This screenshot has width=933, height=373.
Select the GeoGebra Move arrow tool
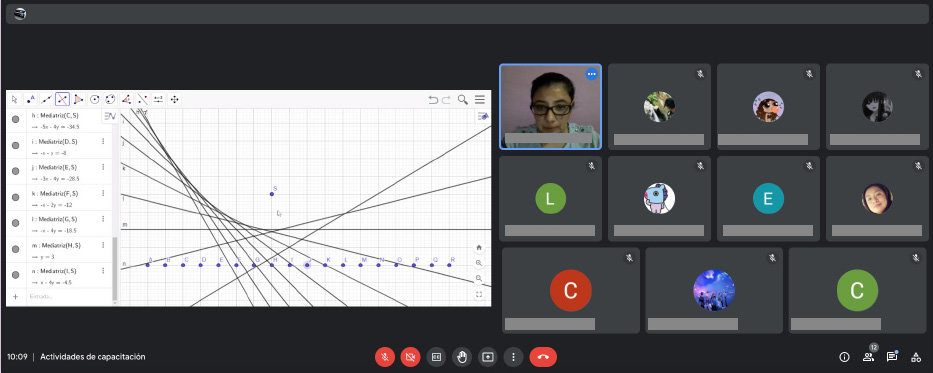coord(15,99)
